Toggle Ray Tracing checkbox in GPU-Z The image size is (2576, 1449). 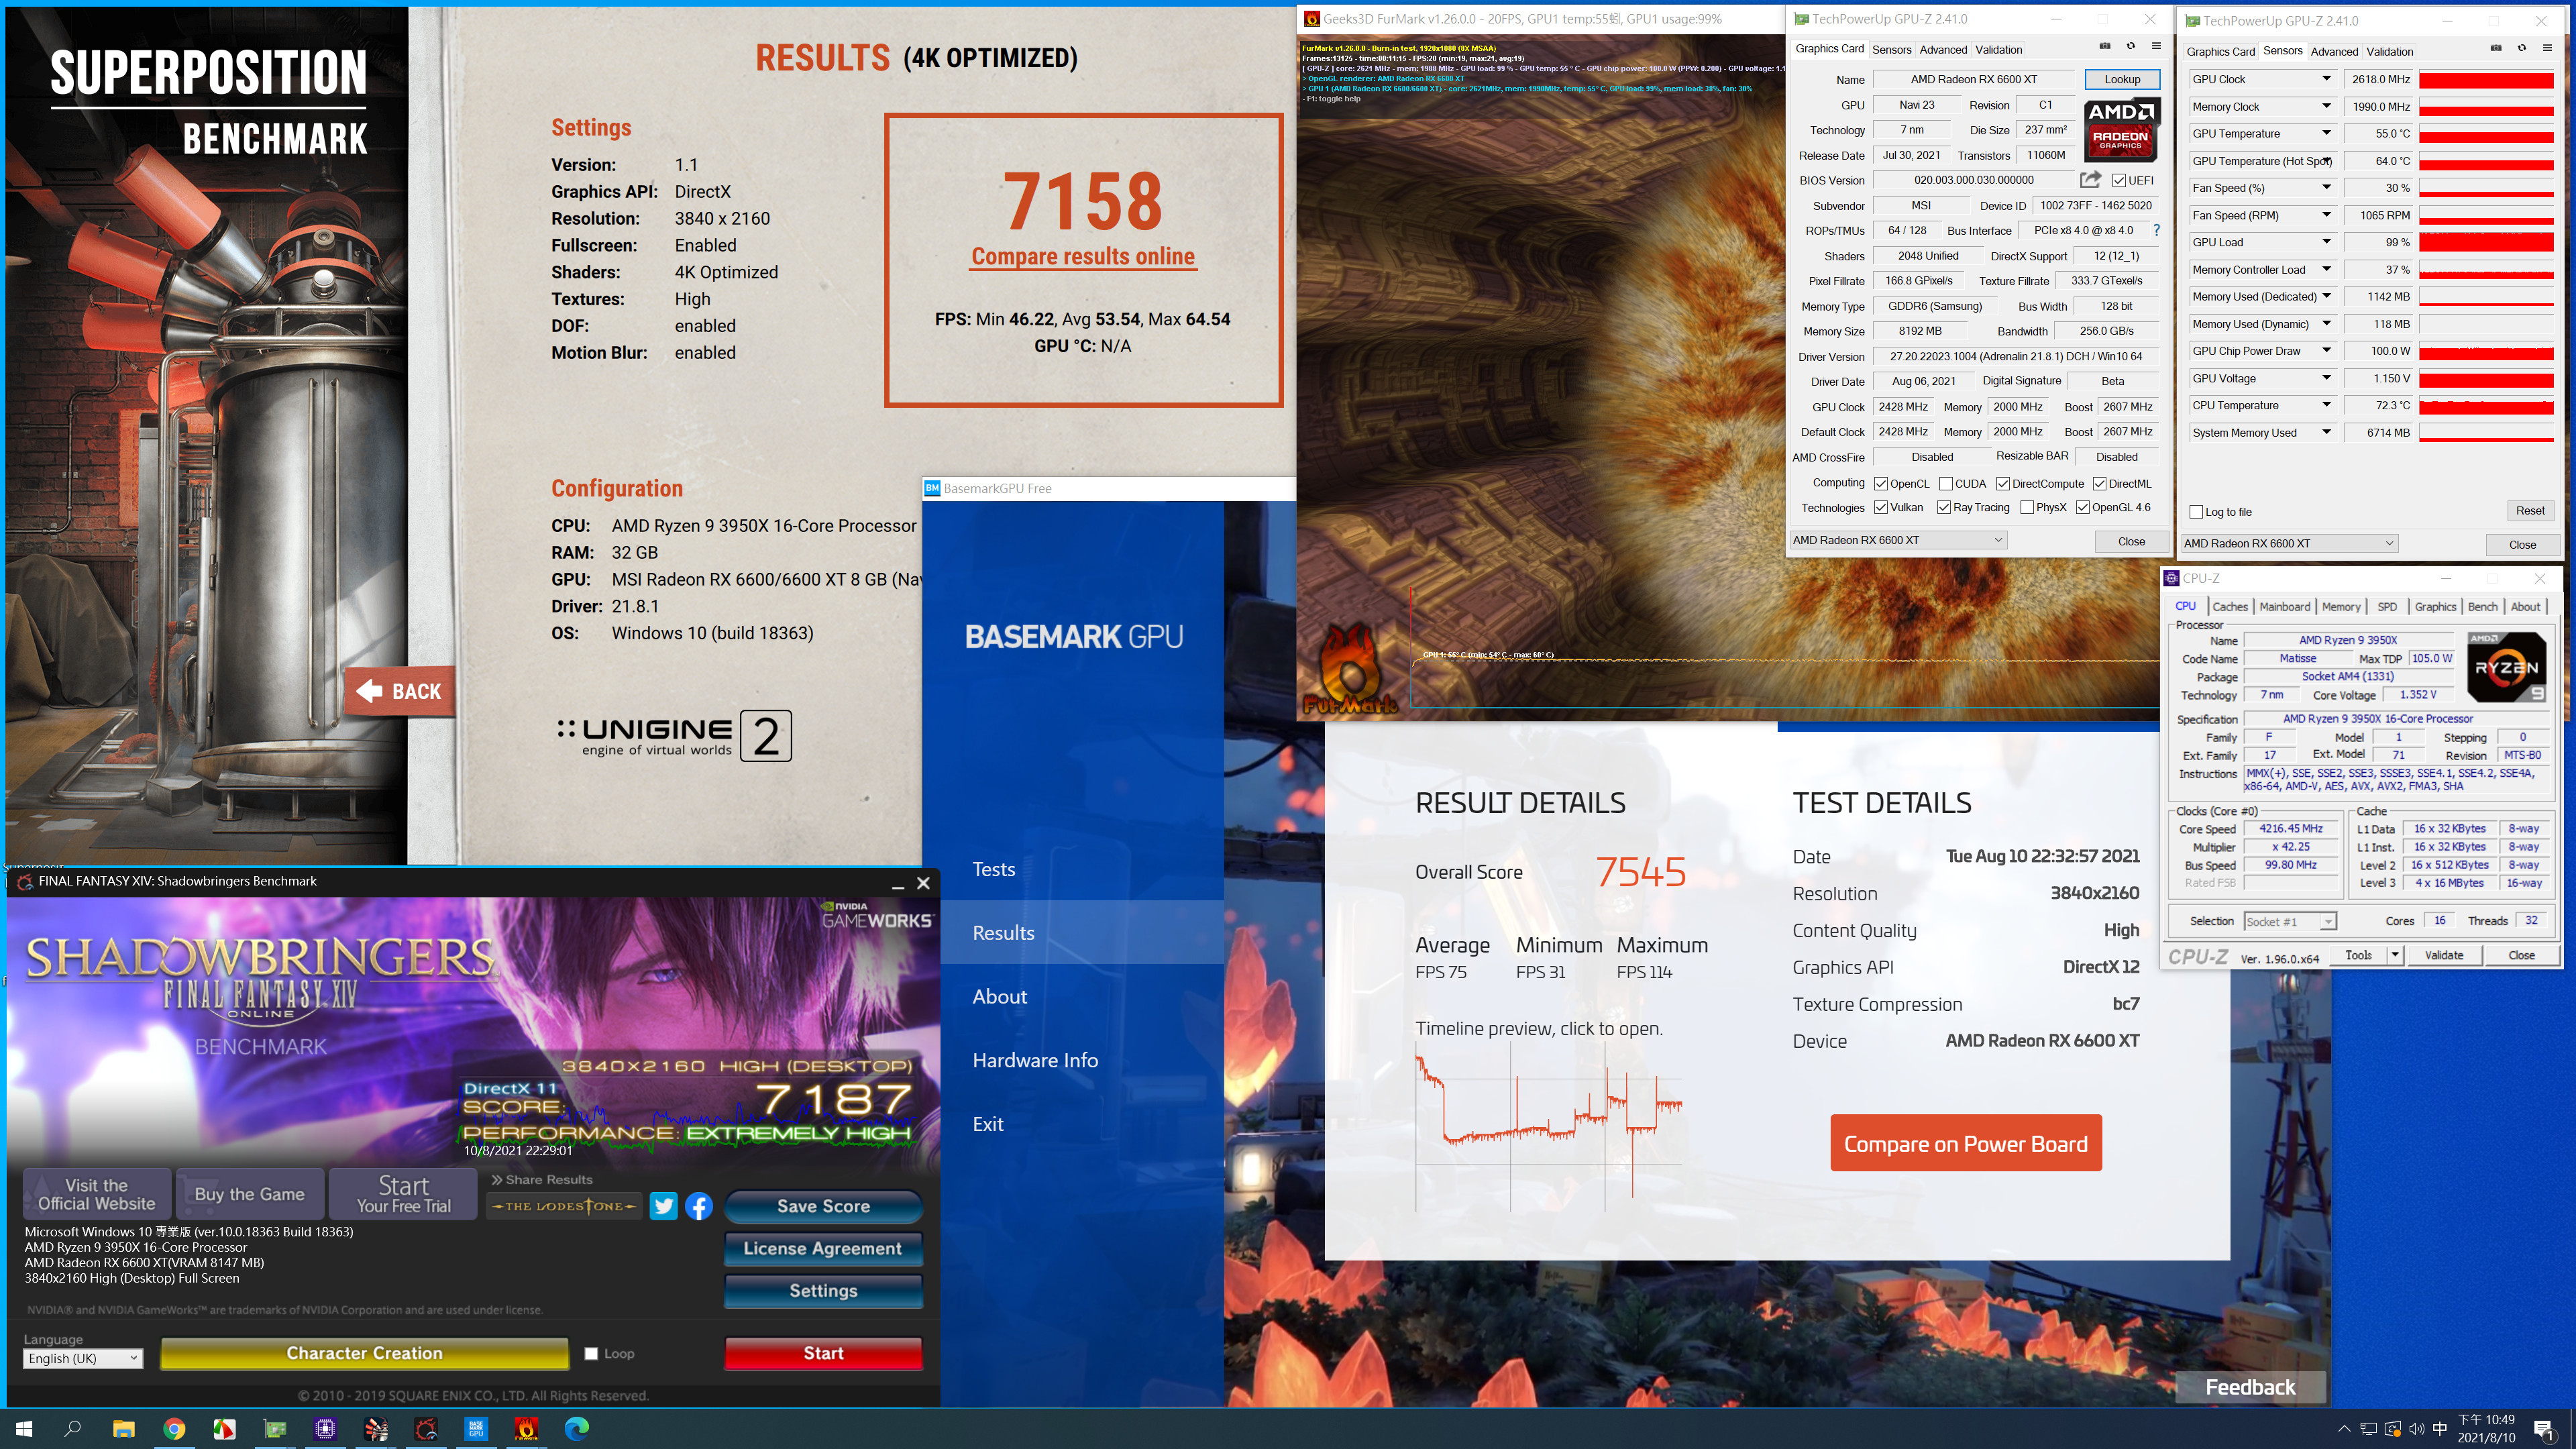(1944, 508)
